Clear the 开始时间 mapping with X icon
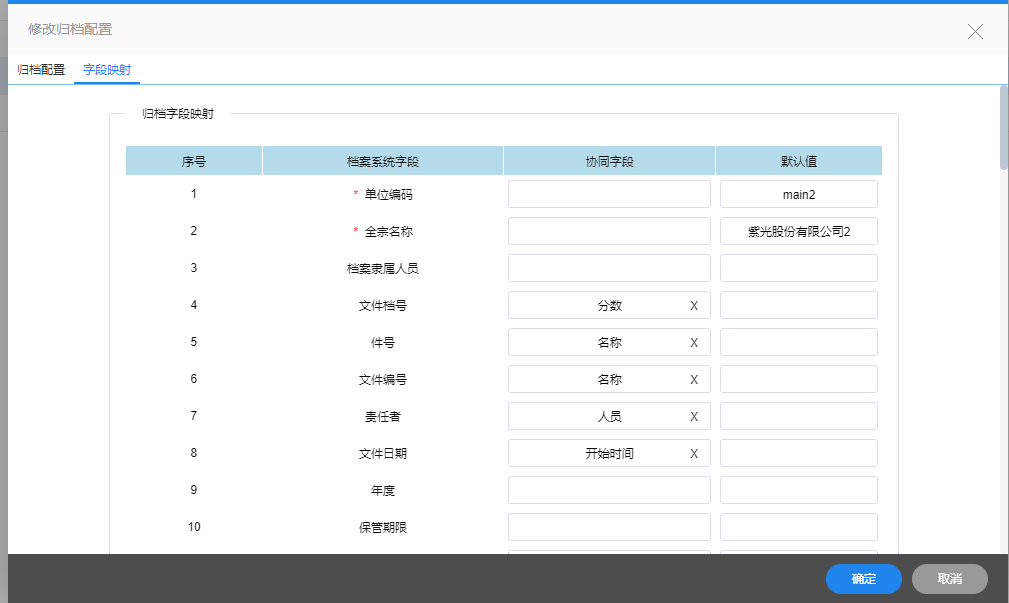 click(694, 454)
